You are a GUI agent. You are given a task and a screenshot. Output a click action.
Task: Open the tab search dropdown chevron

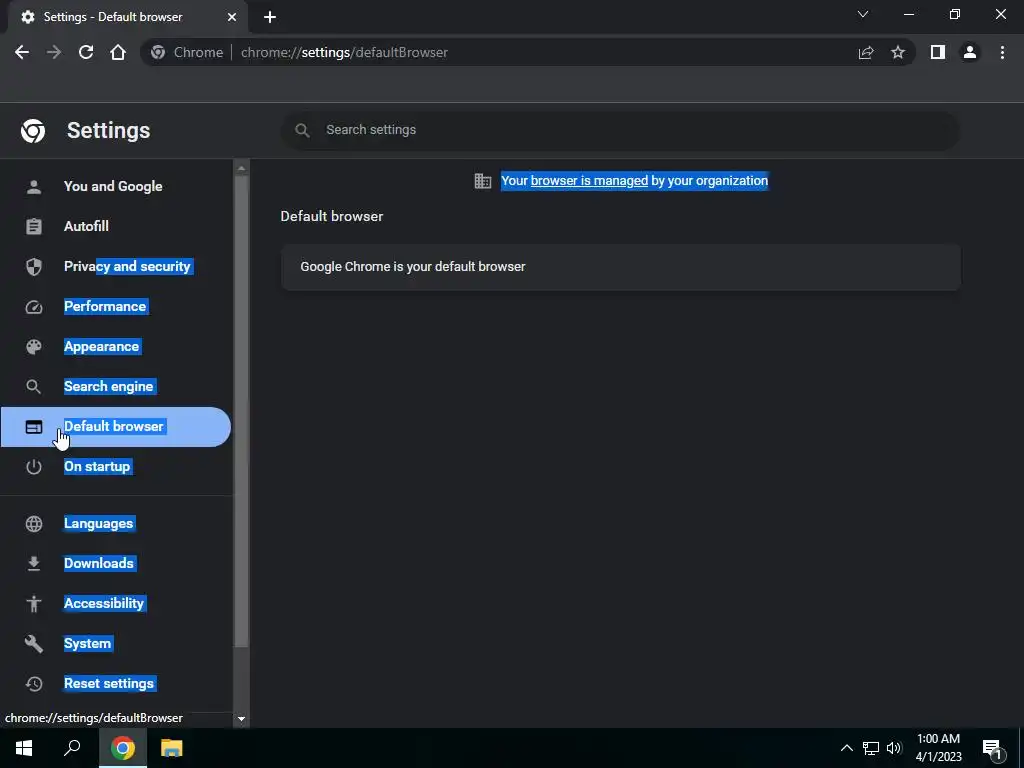click(863, 14)
